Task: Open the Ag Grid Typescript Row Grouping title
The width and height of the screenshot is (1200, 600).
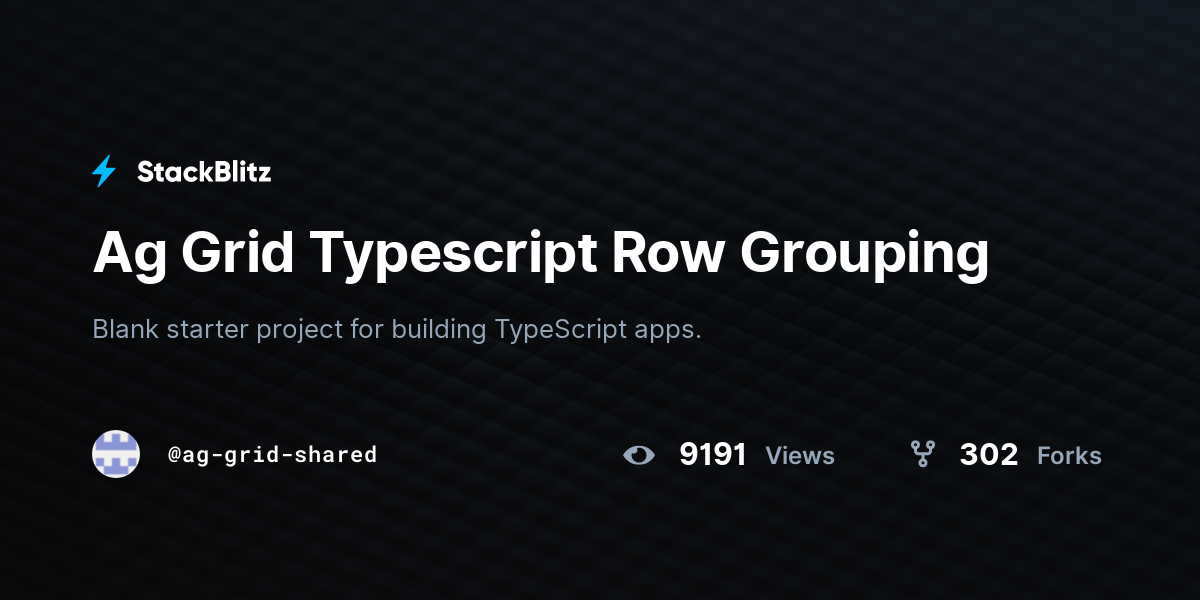Action: [540, 254]
